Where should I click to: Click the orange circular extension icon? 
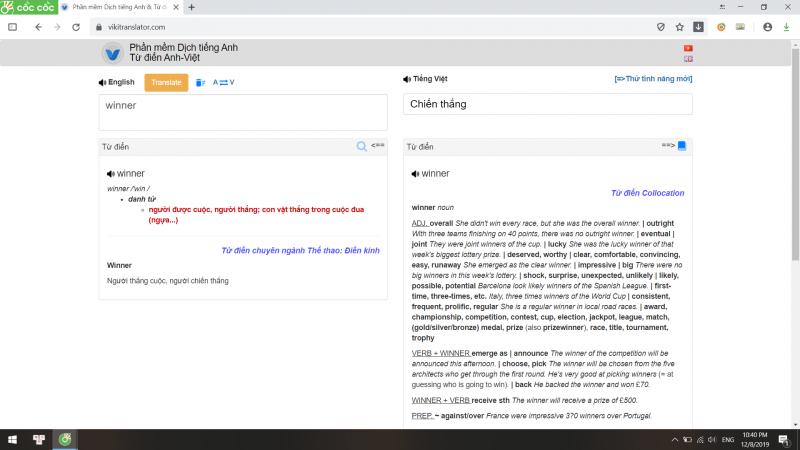[x=721, y=27]
